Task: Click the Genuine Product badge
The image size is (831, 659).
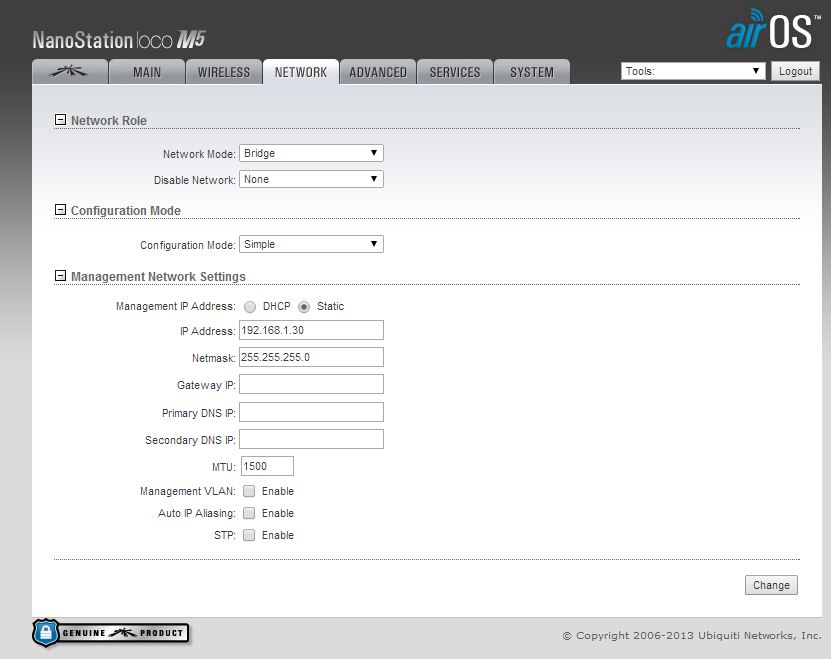Action: click(111, 632)
